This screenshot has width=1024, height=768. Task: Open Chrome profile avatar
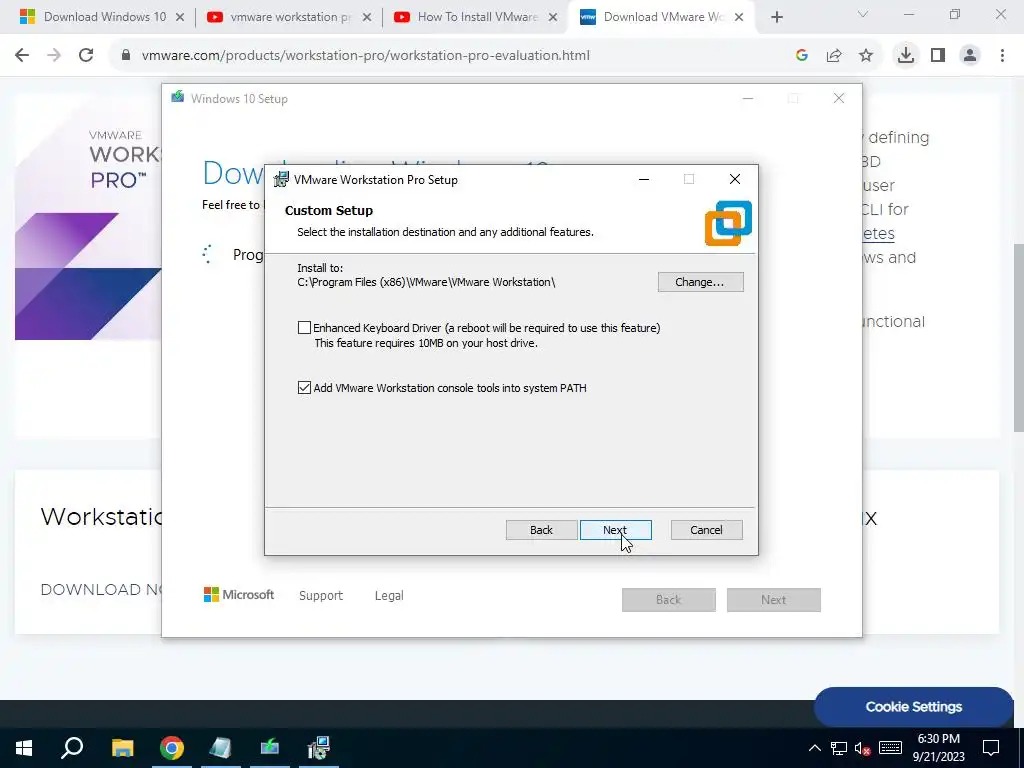970,56
